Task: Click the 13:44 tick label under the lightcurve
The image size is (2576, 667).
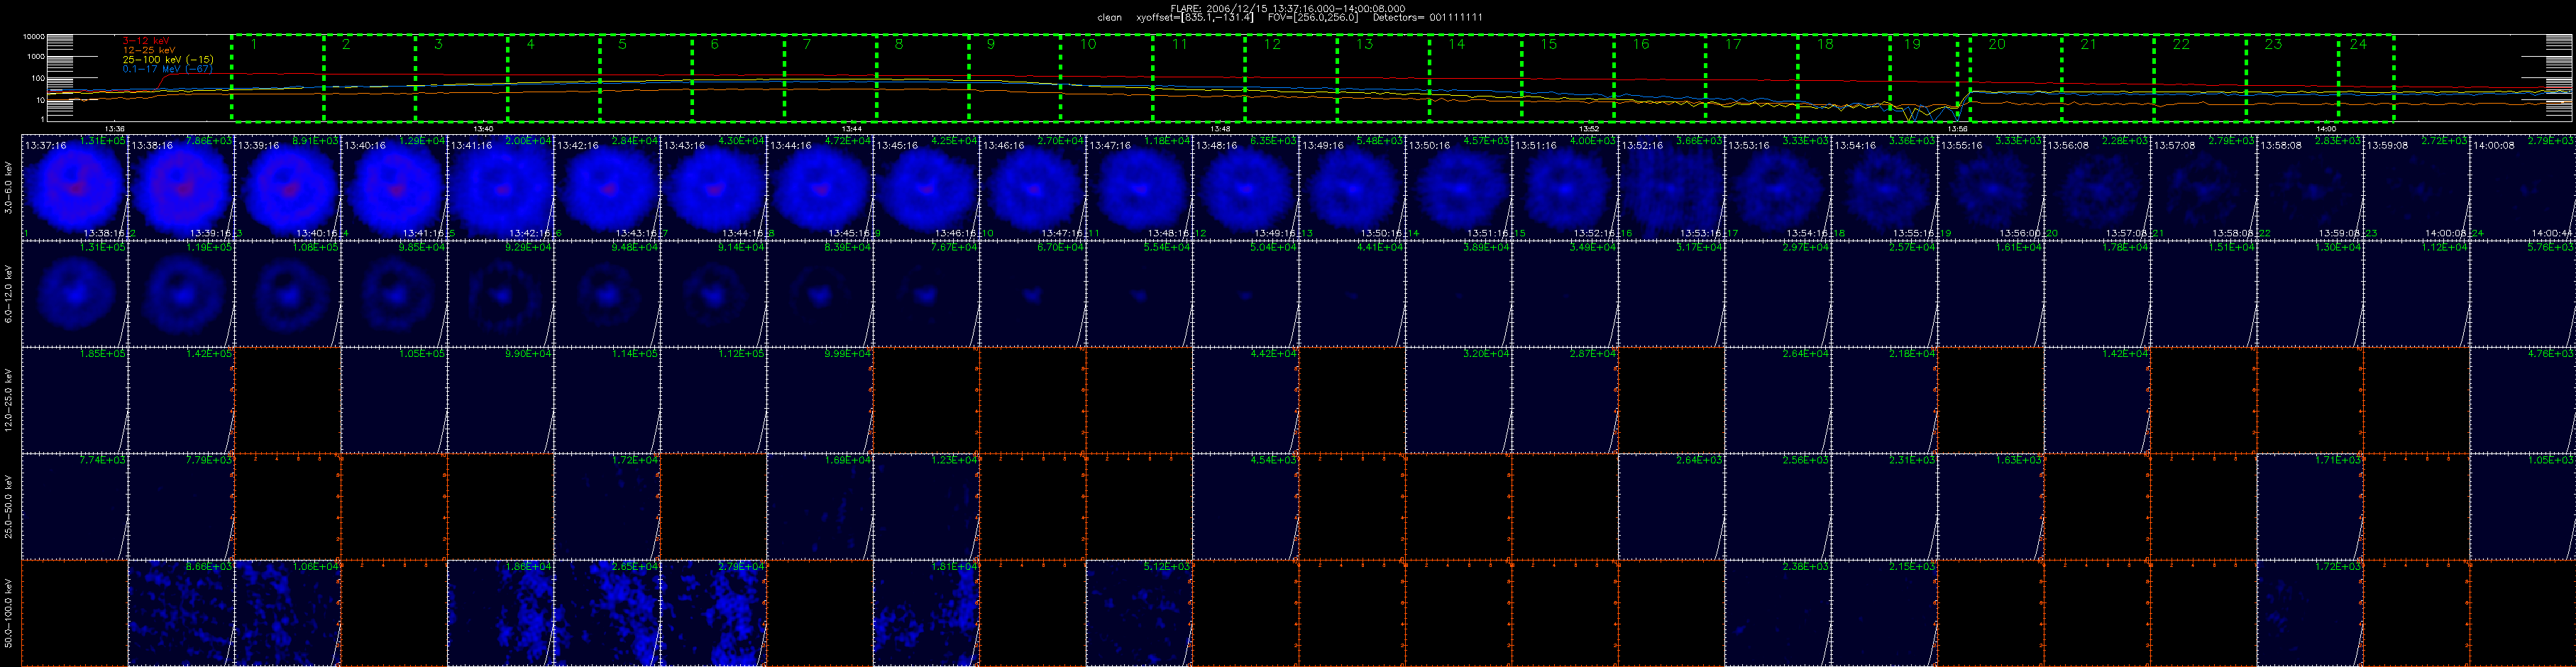Action: pos(852,128)
